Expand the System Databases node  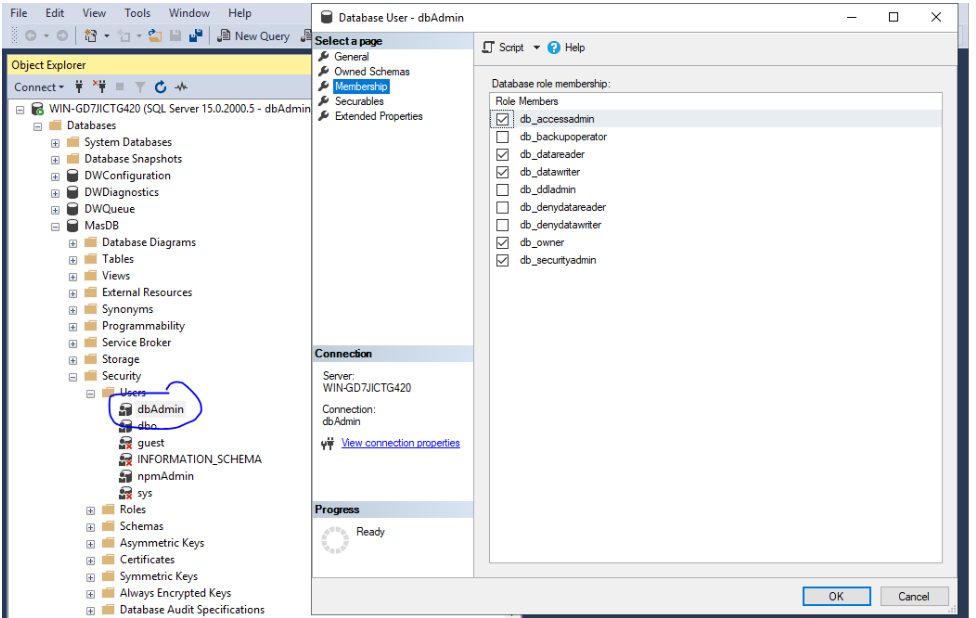coord(55,143)
